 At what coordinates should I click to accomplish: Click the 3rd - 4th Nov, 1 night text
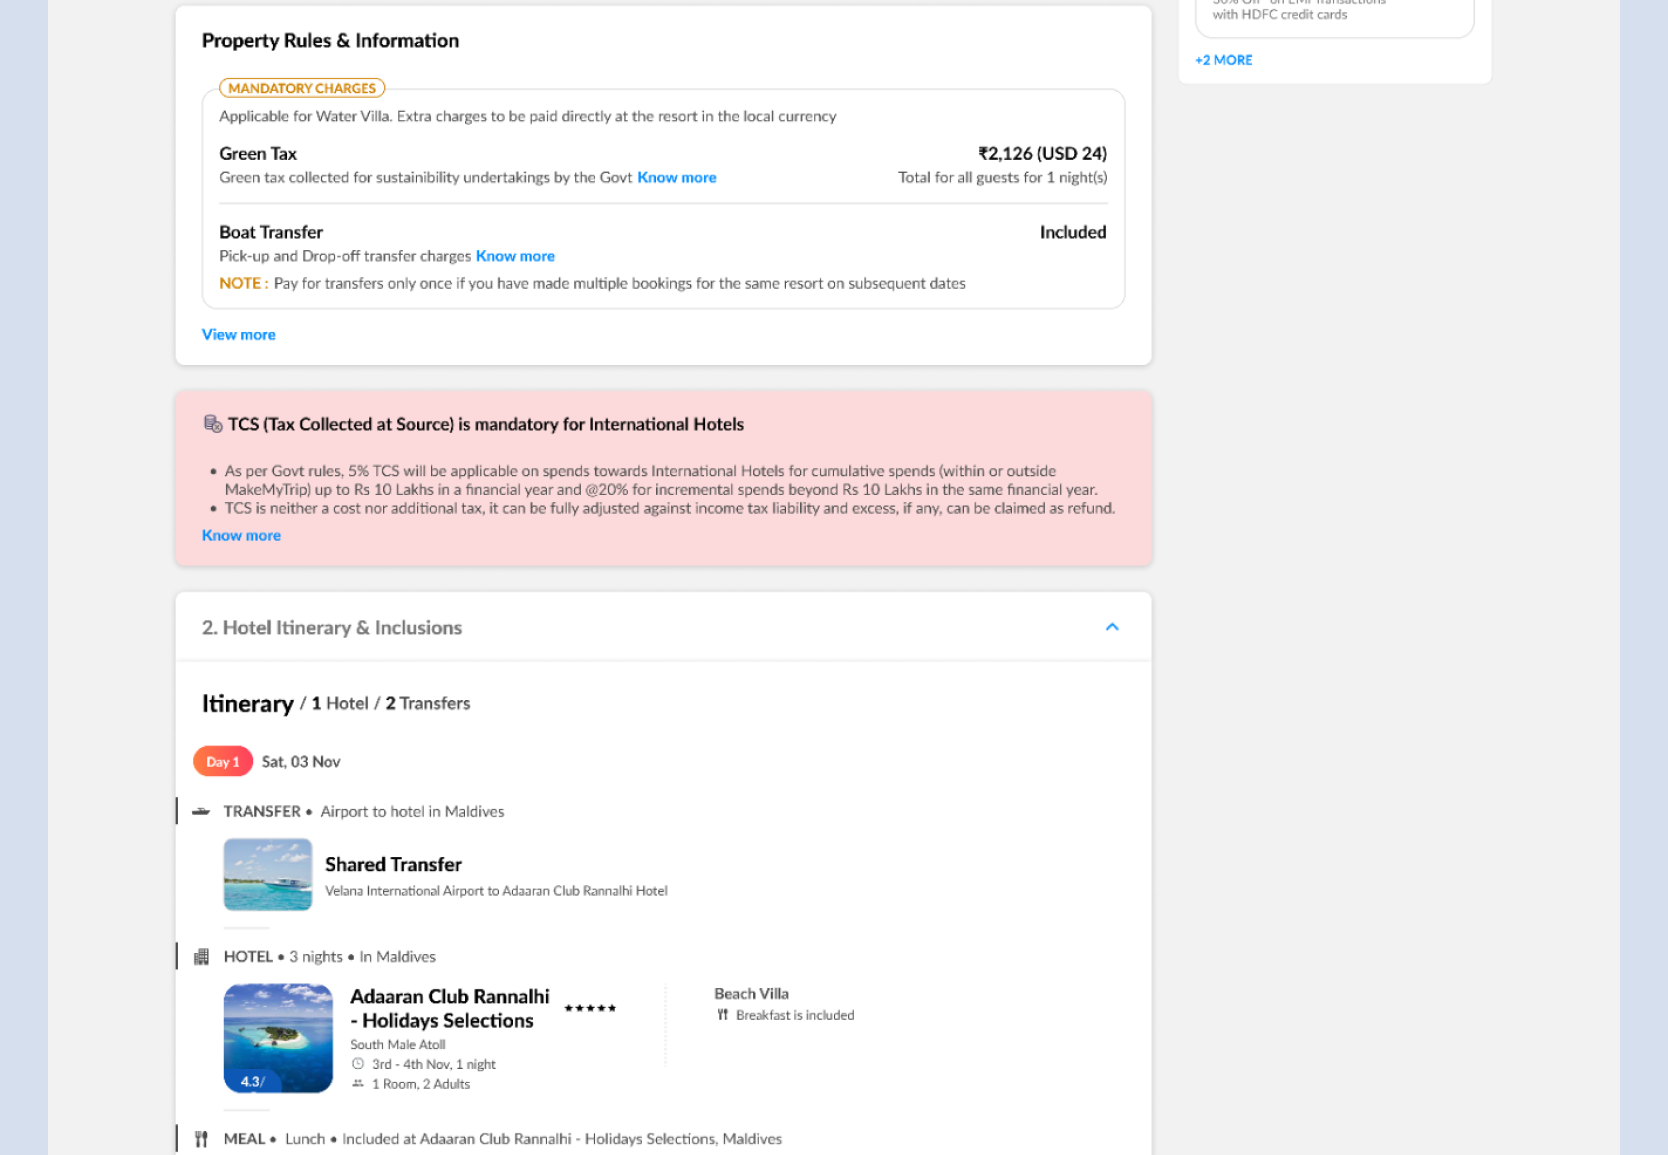coord(434,1065)
